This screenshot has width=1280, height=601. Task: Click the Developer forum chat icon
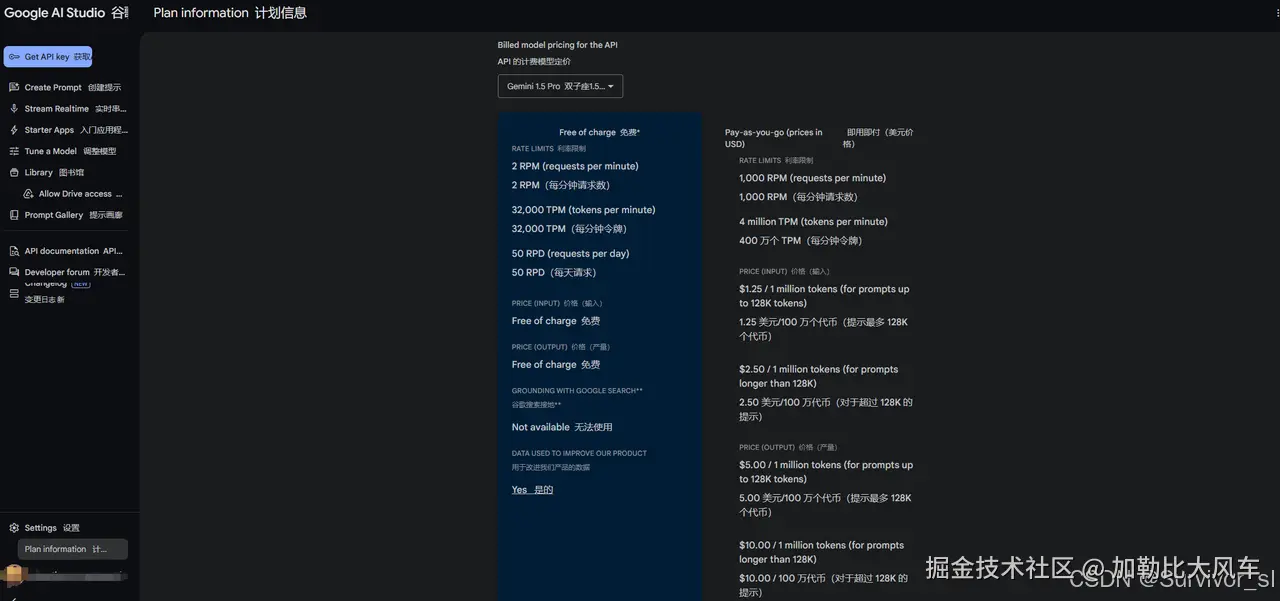pos(14,272)
